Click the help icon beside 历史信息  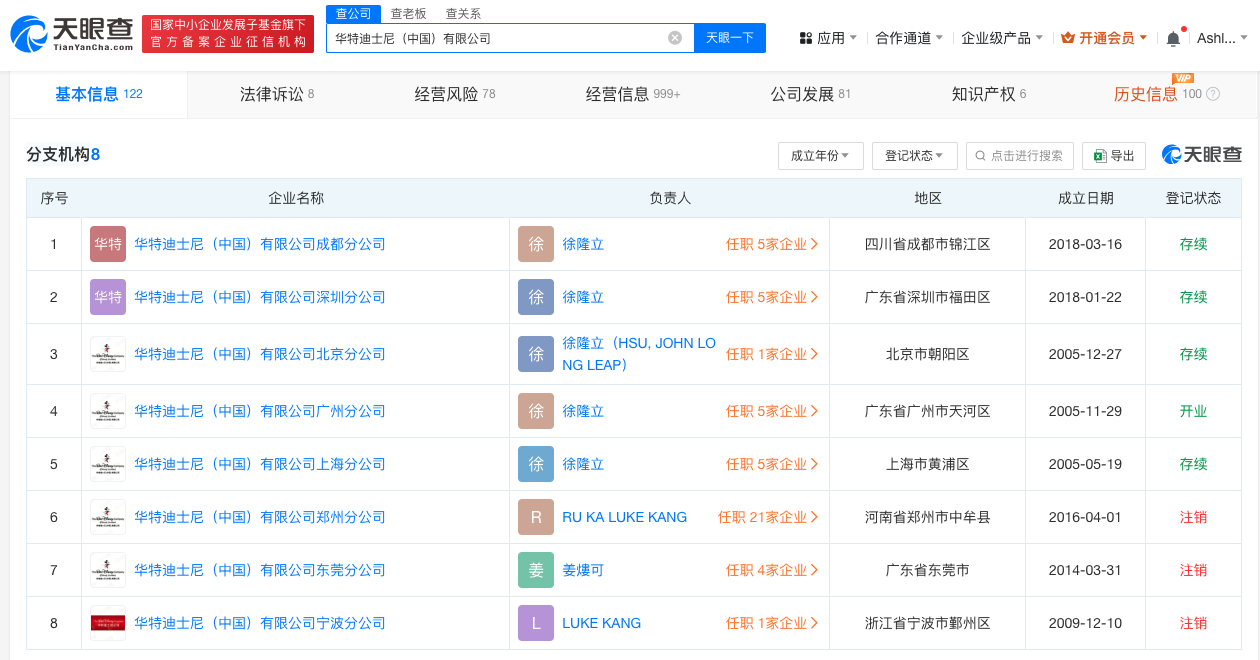tap(1213, 94)
